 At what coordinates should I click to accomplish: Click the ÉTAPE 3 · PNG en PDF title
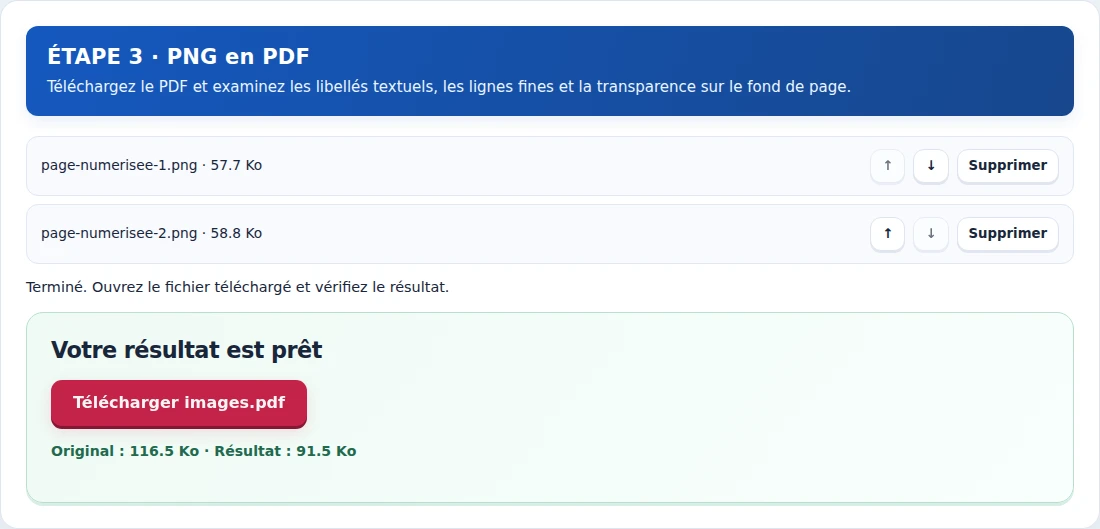pyautogui.click(x=178, y=57)
